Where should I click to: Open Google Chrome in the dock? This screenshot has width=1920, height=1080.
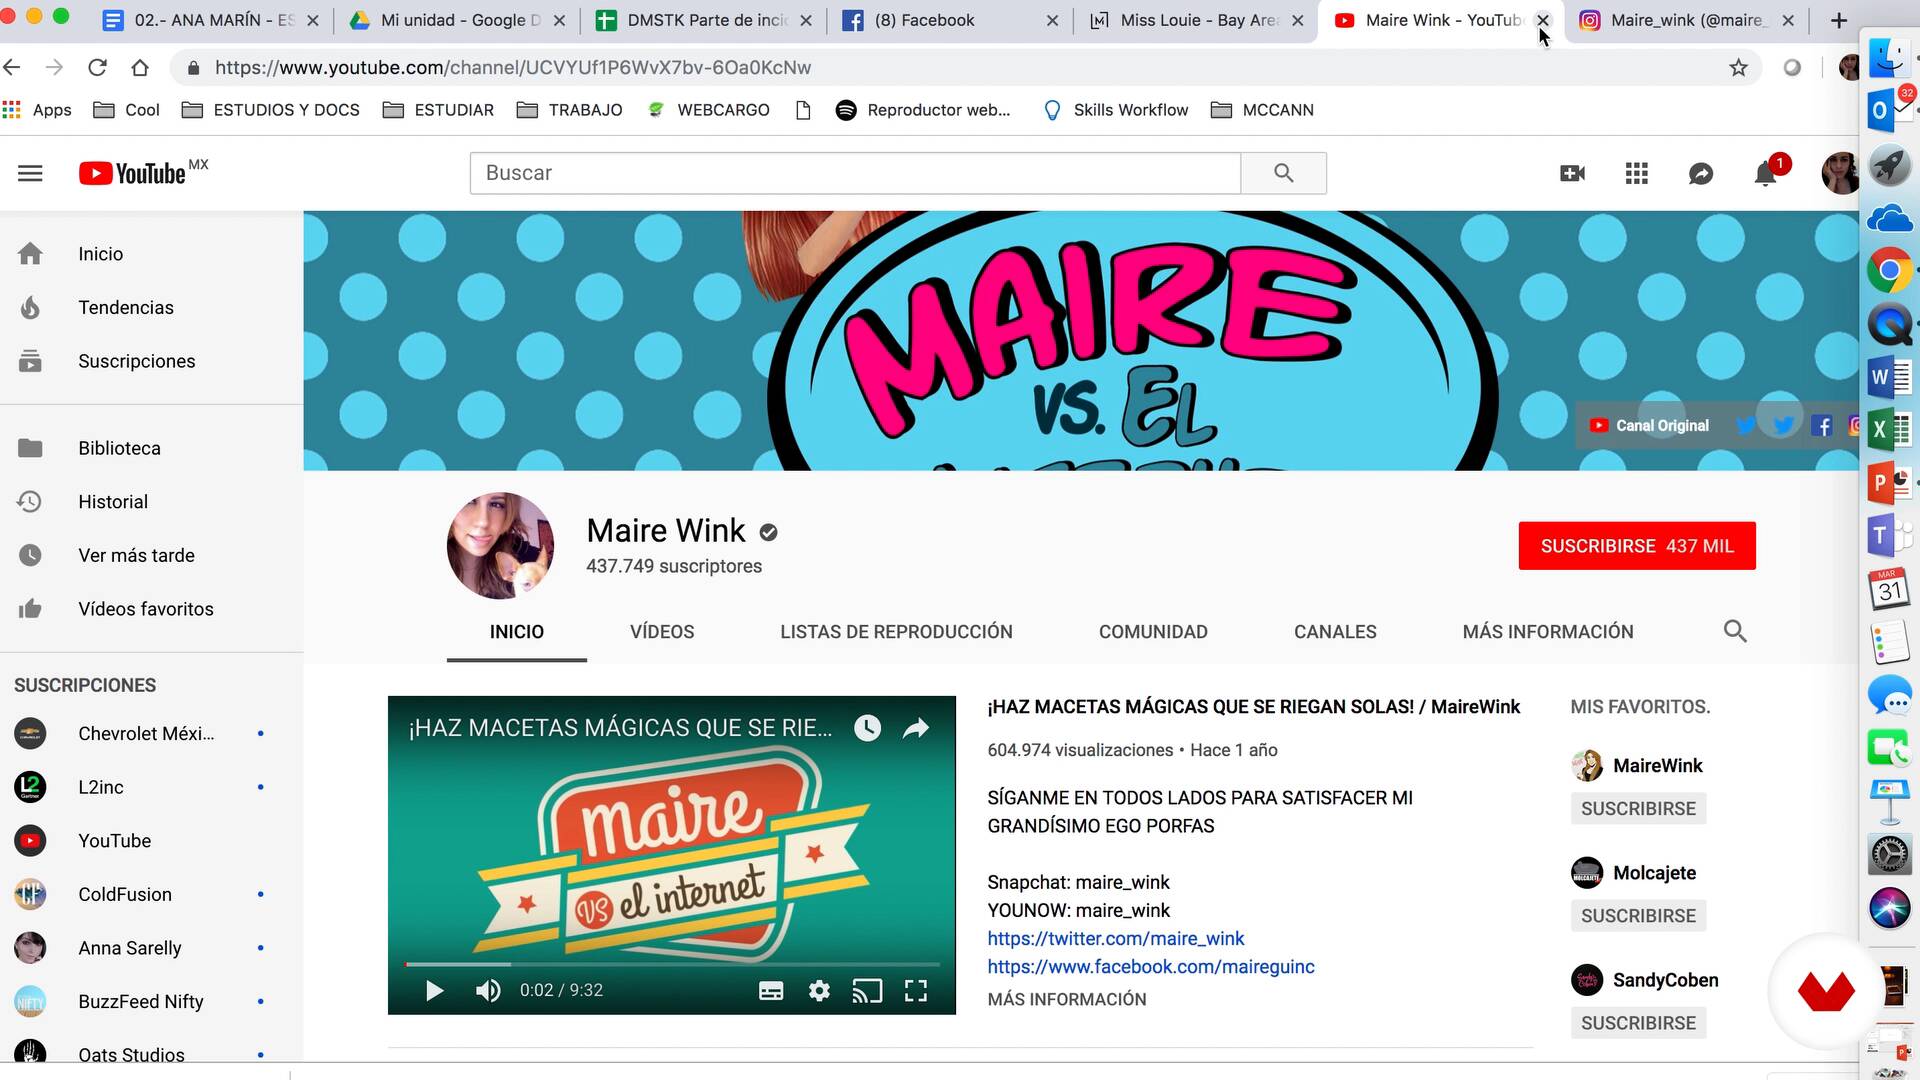coord(1889,270)
